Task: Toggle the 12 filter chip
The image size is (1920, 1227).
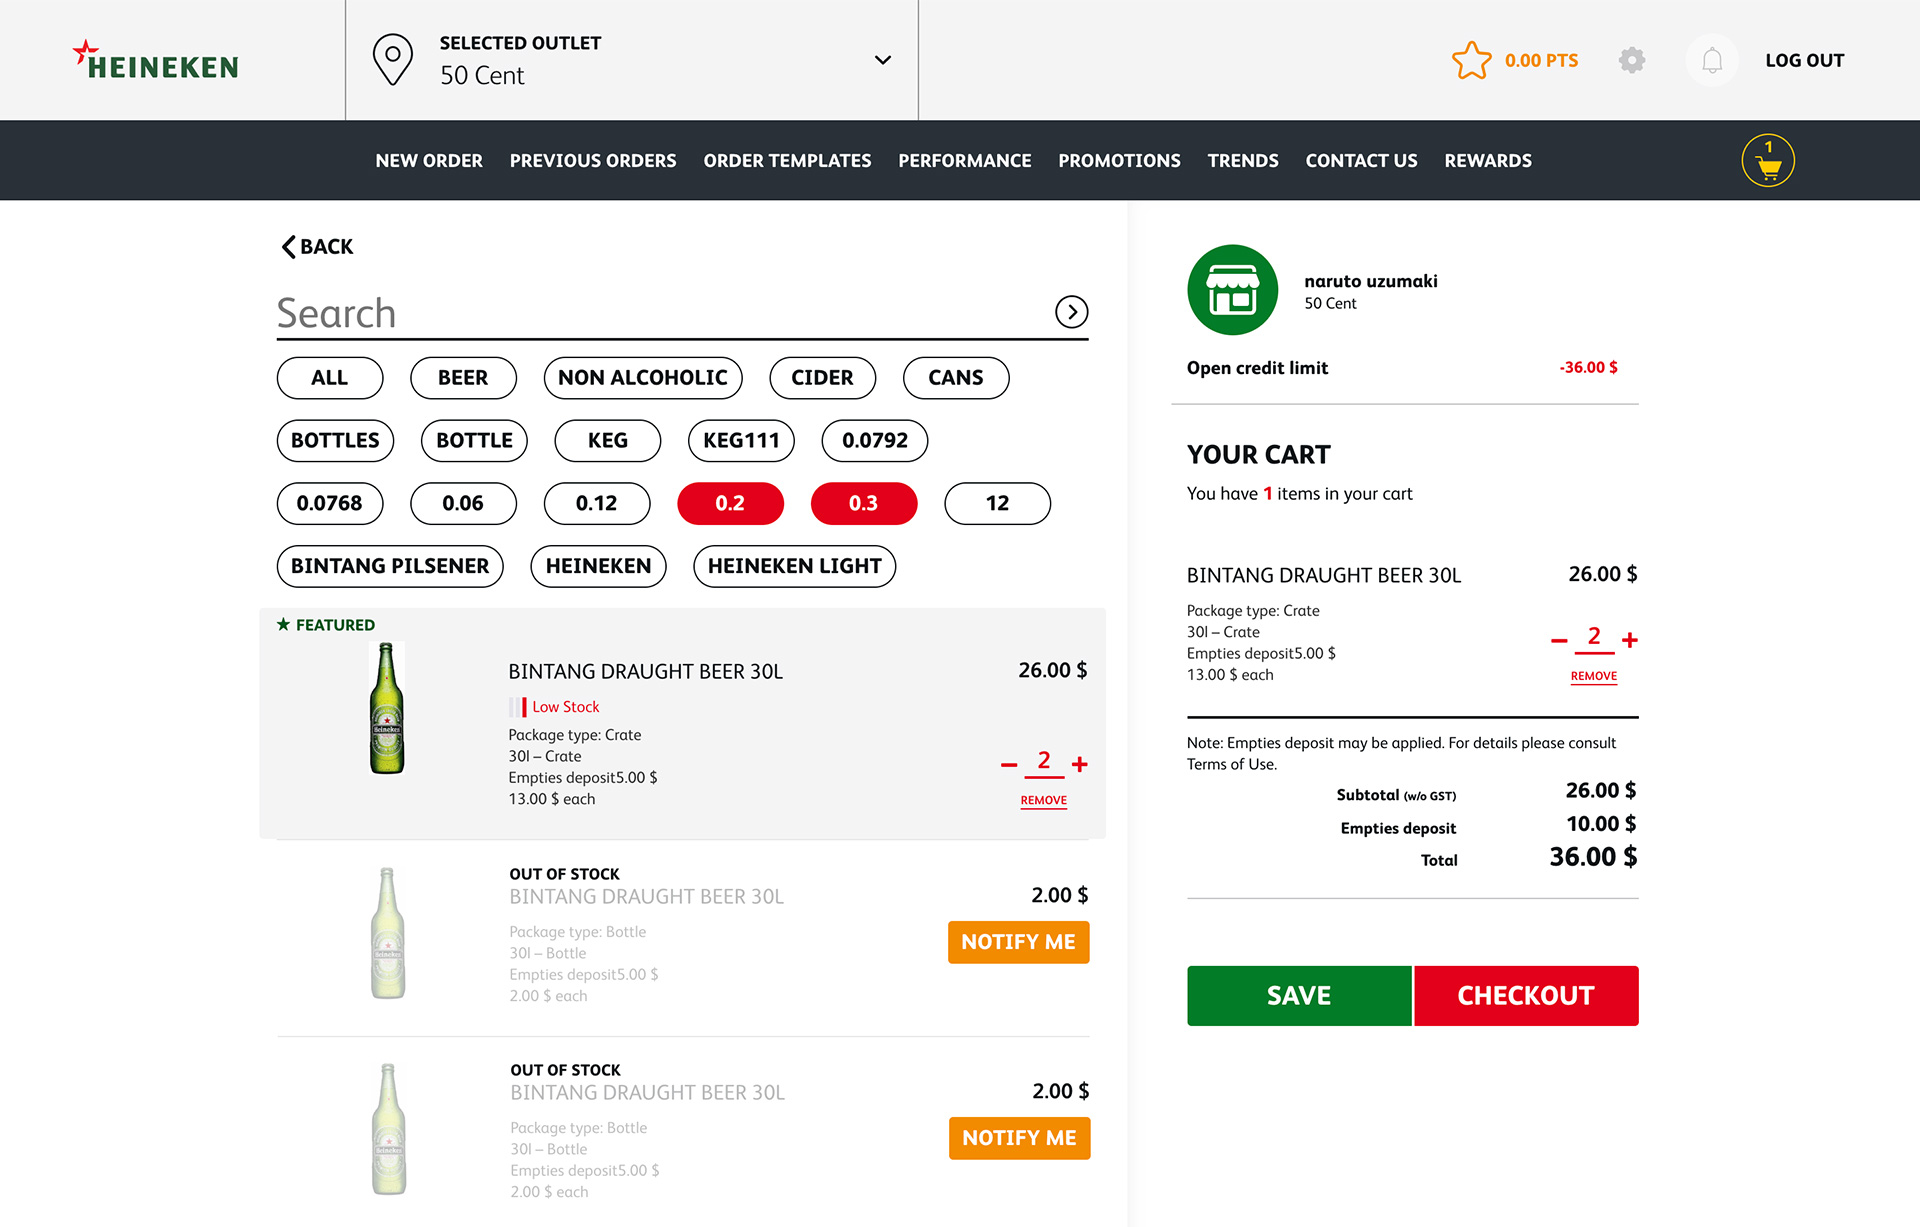Action: tap(997, 504)
